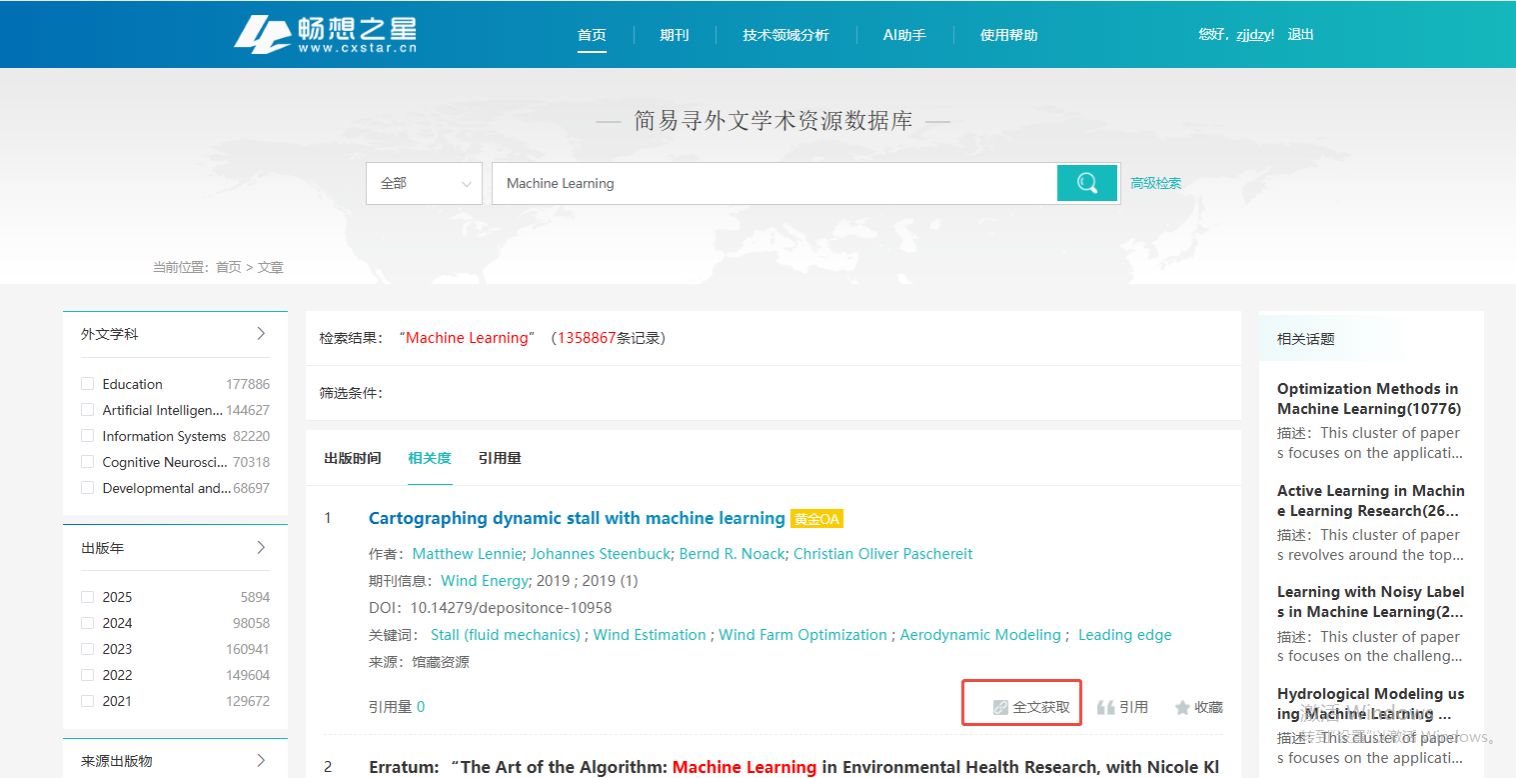Screen dimensions: 1516x778
Task: Open the 期刊 navigation menu item
Action: [x=674, y=35]
